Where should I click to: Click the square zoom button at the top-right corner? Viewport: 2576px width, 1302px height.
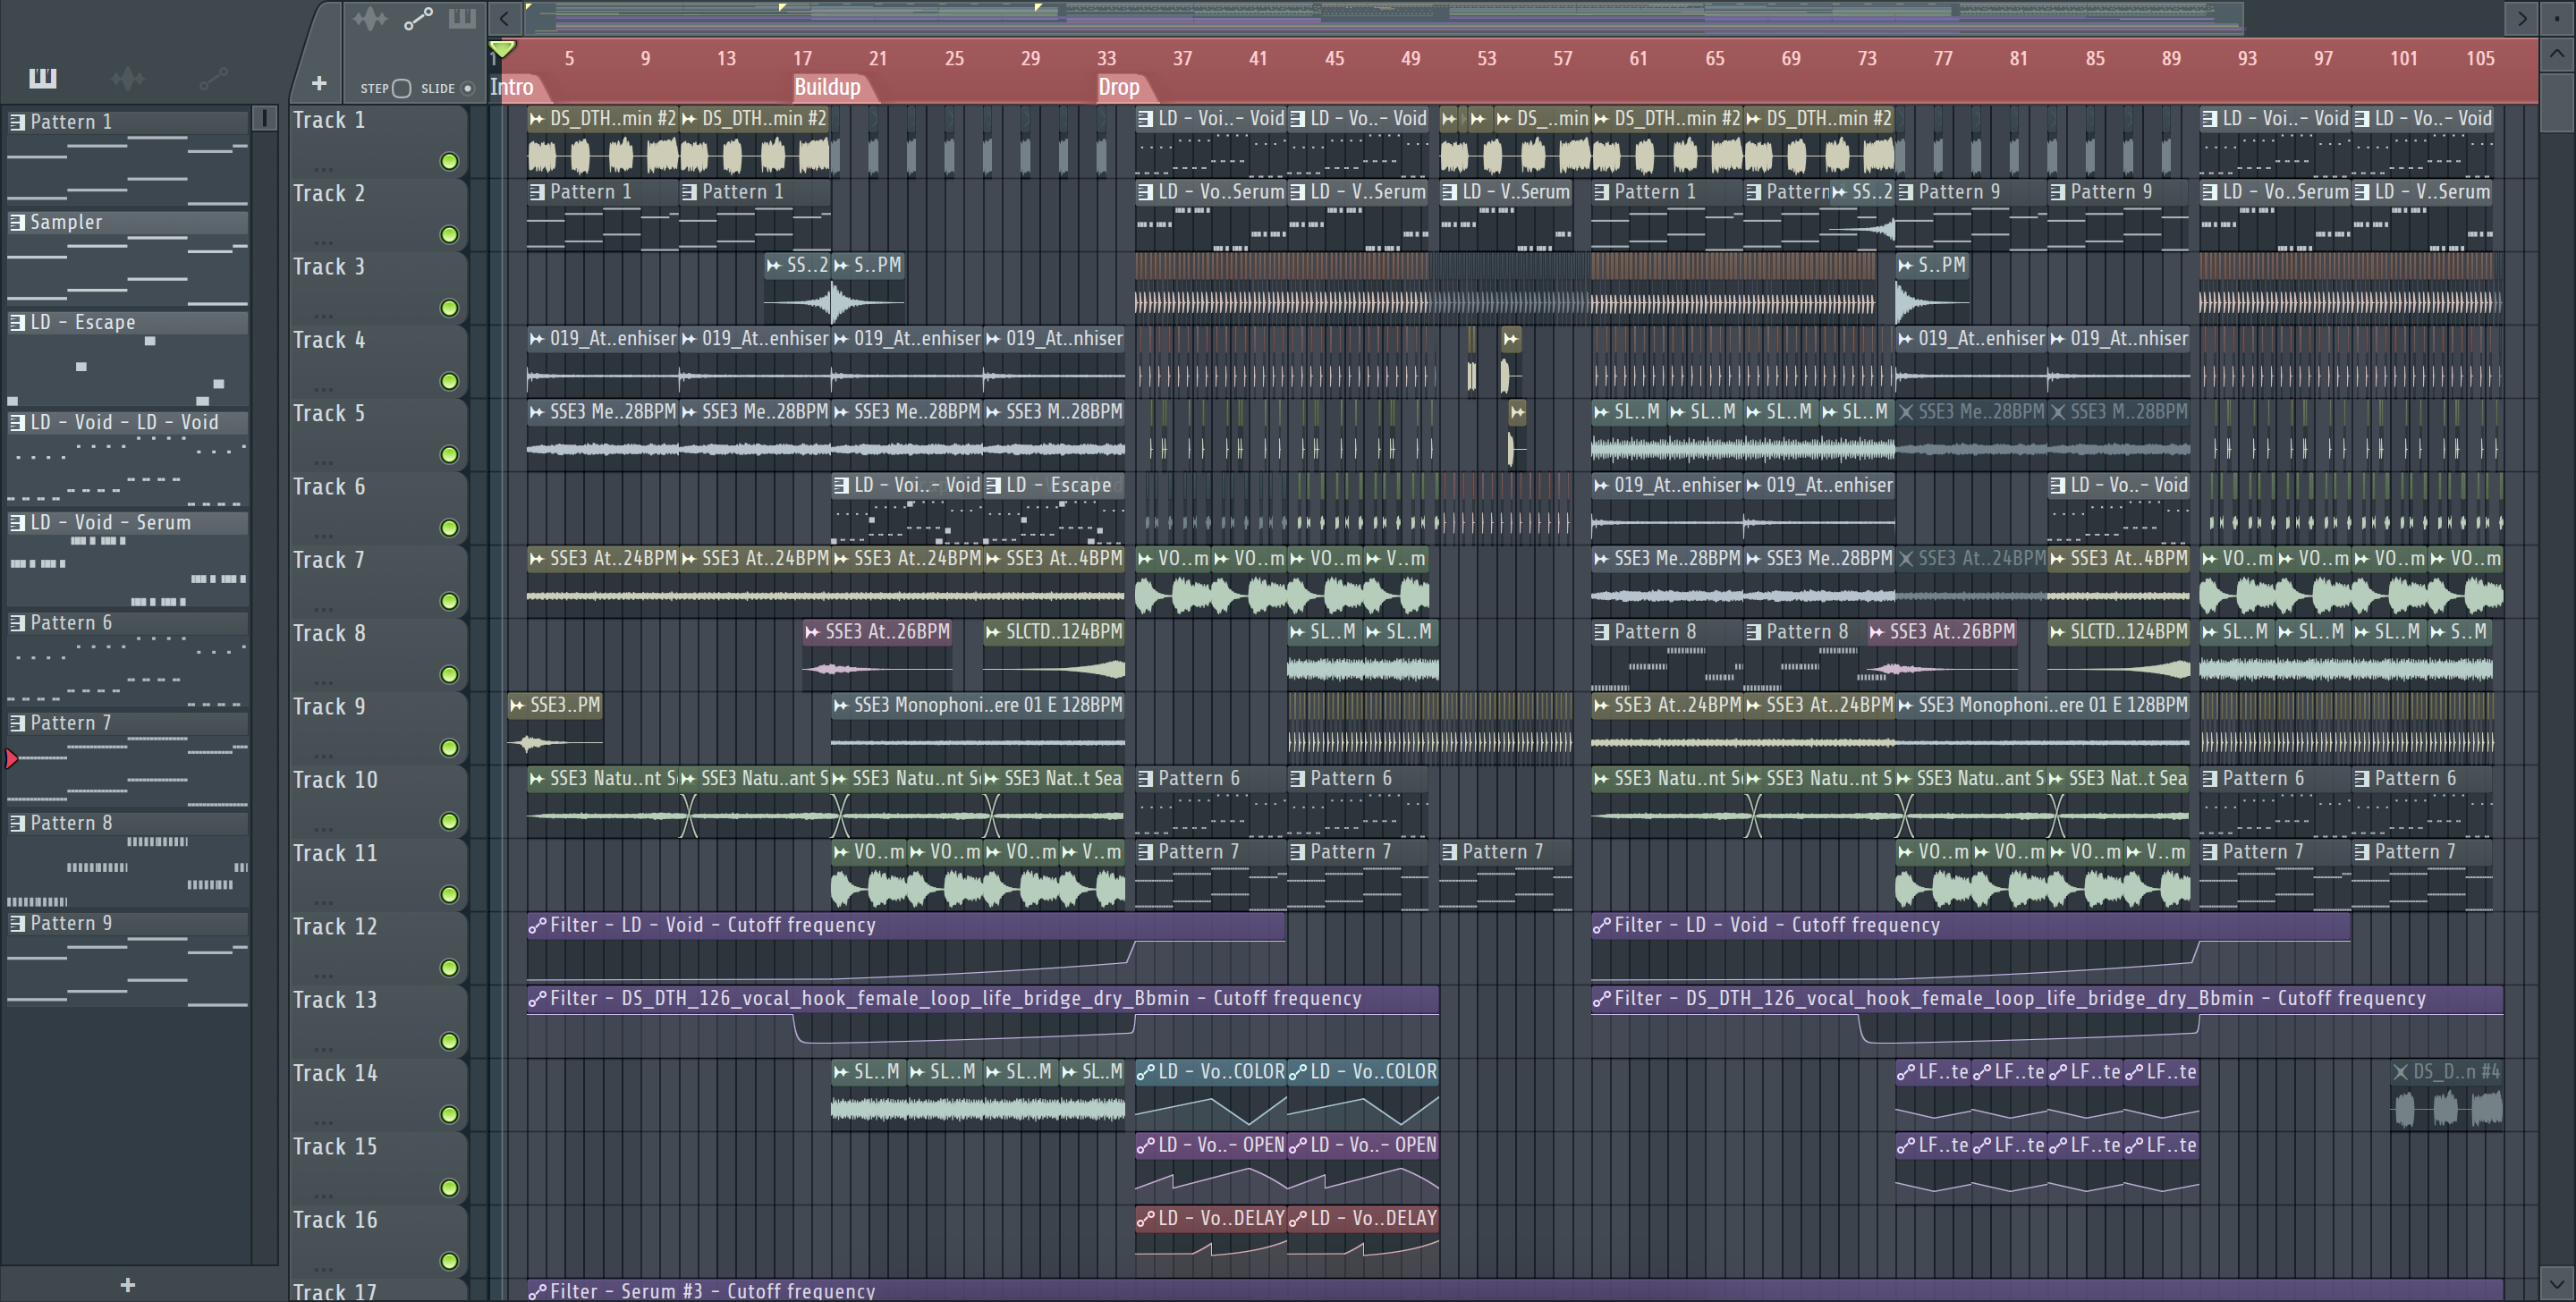click(x=2557, y=18)
